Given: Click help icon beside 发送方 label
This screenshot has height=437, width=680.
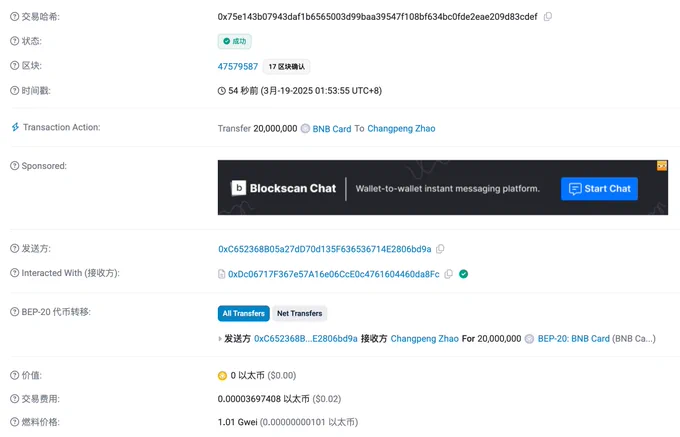Looking at the screenshot, I should coord(14,248).
